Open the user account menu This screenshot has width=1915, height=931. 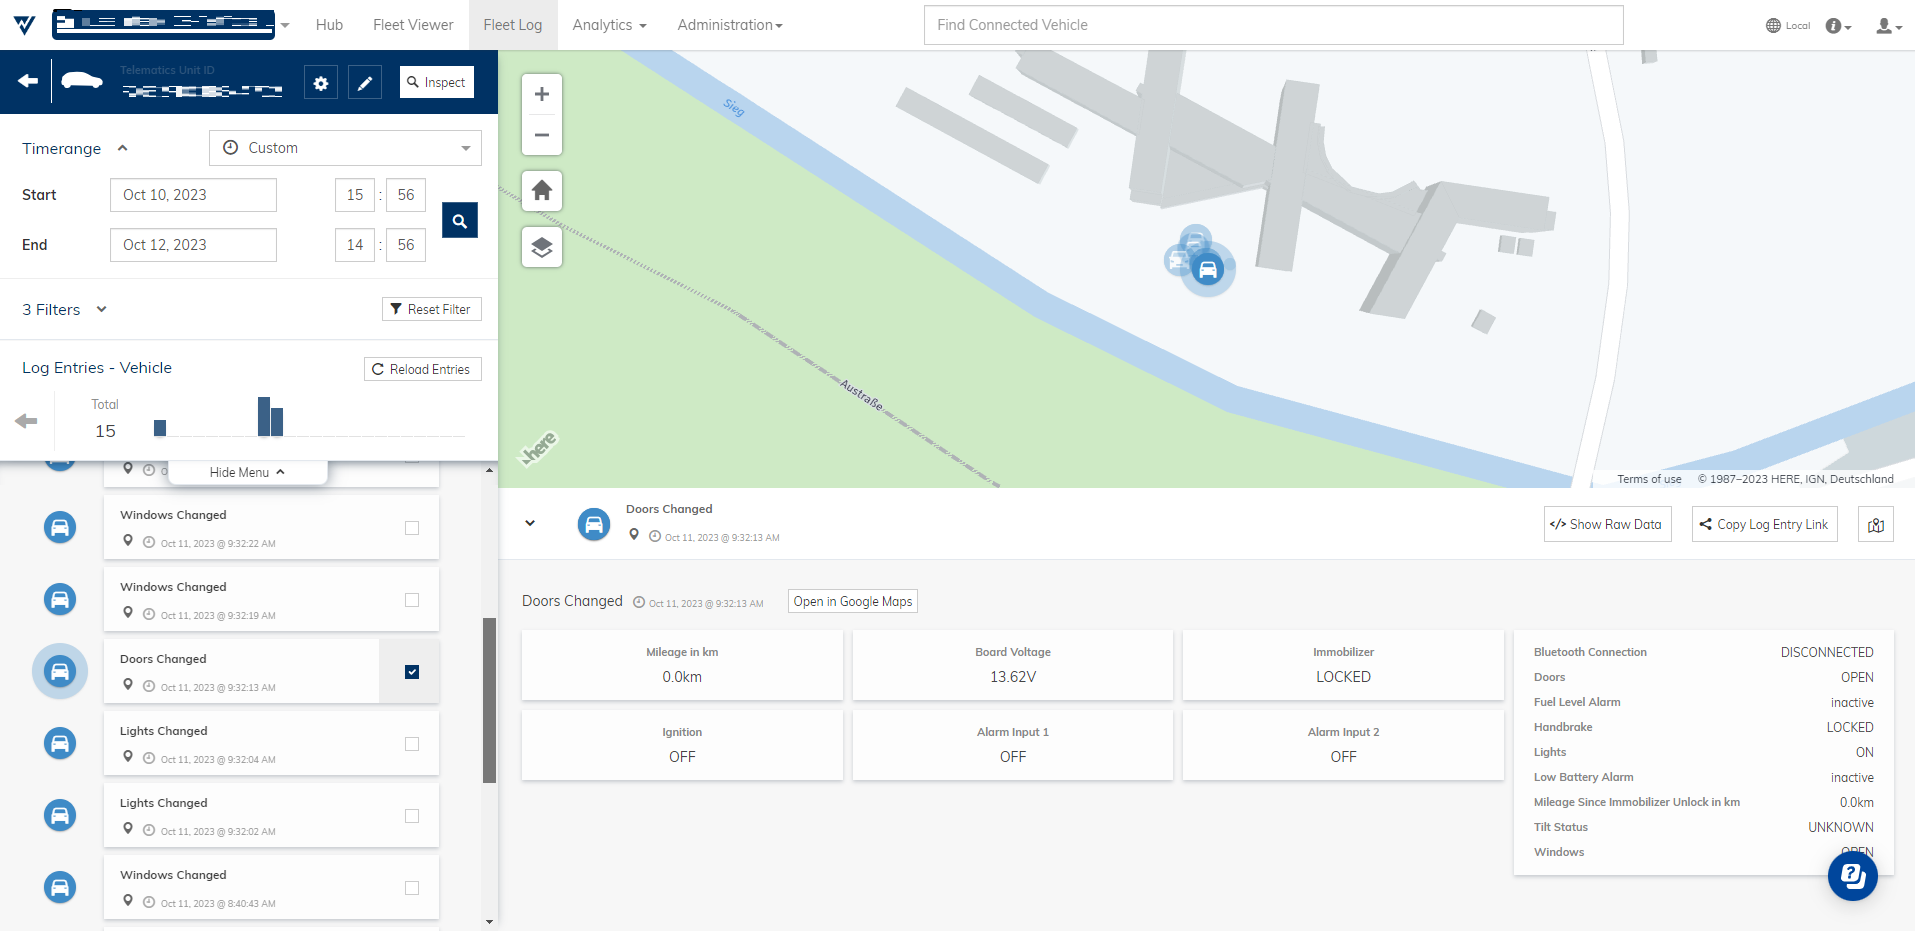[x=1888, y=26]
